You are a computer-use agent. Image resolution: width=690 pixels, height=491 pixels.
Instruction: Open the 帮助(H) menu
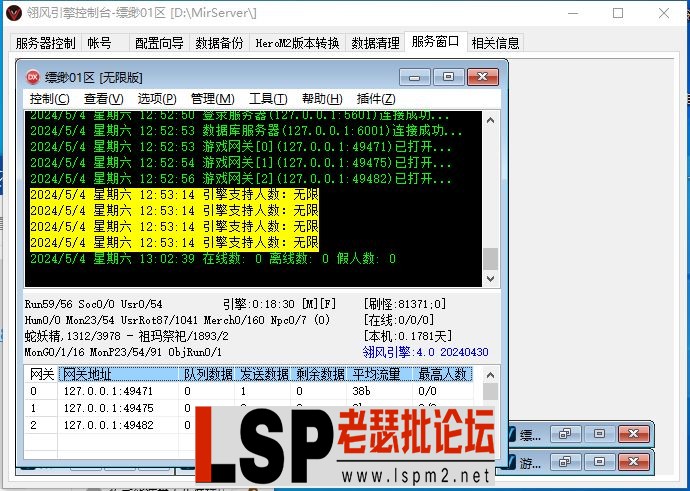click(322, 99)
